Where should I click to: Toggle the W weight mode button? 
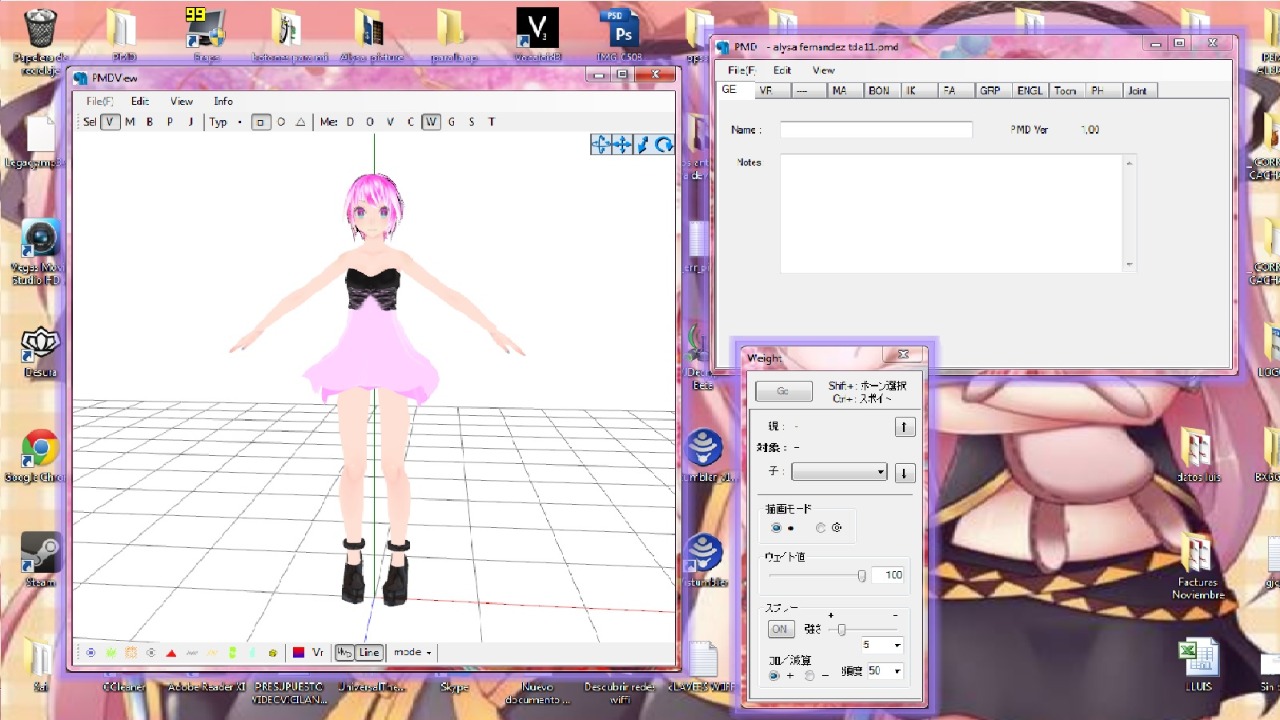point(431,122)
